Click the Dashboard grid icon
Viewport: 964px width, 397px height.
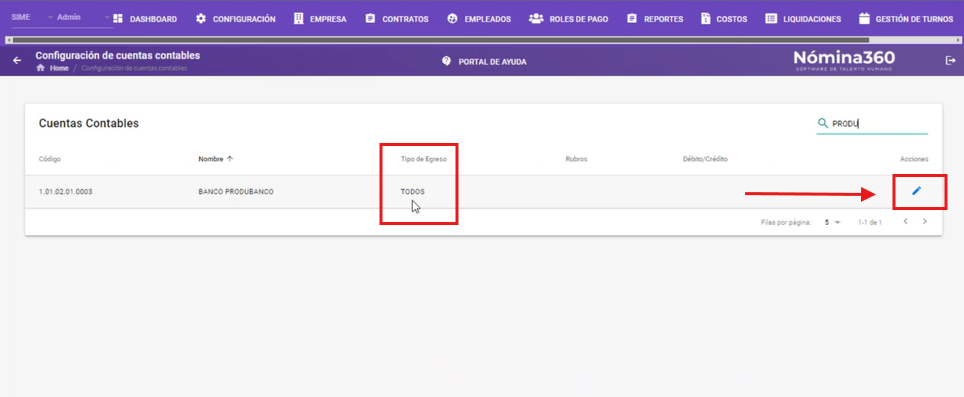118,18
